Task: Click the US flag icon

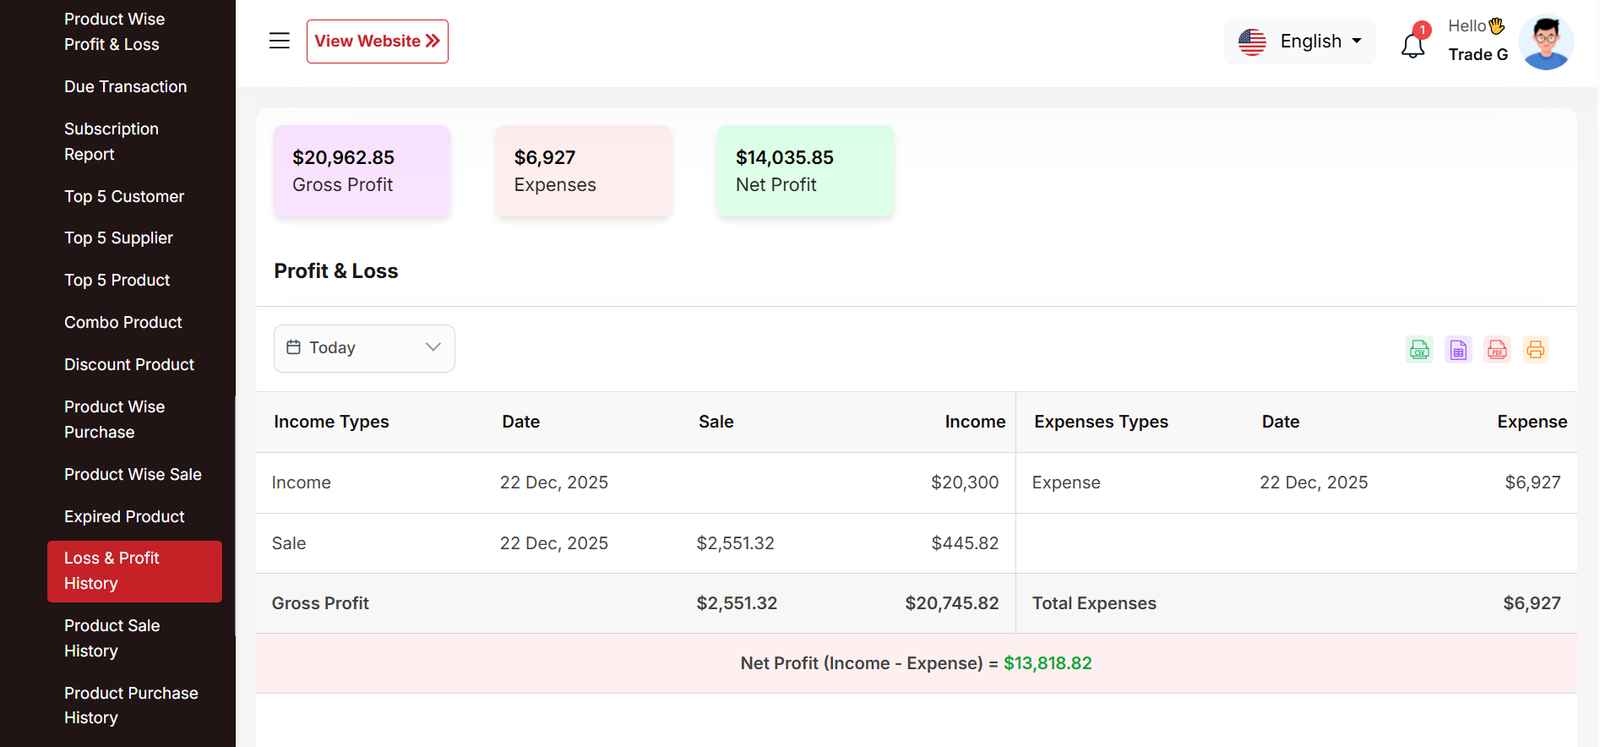Action: (x=1252, y=42)
